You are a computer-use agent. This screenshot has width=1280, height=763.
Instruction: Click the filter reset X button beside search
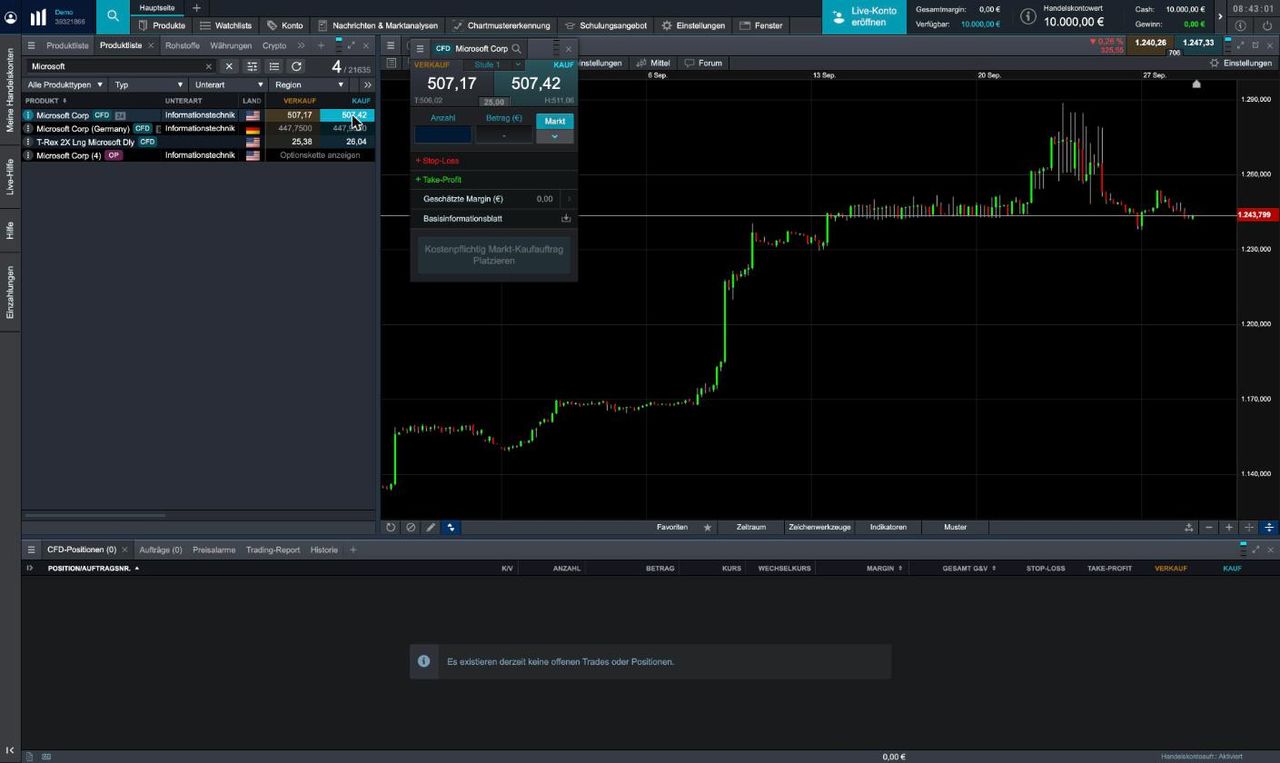[x=228, y=66]
